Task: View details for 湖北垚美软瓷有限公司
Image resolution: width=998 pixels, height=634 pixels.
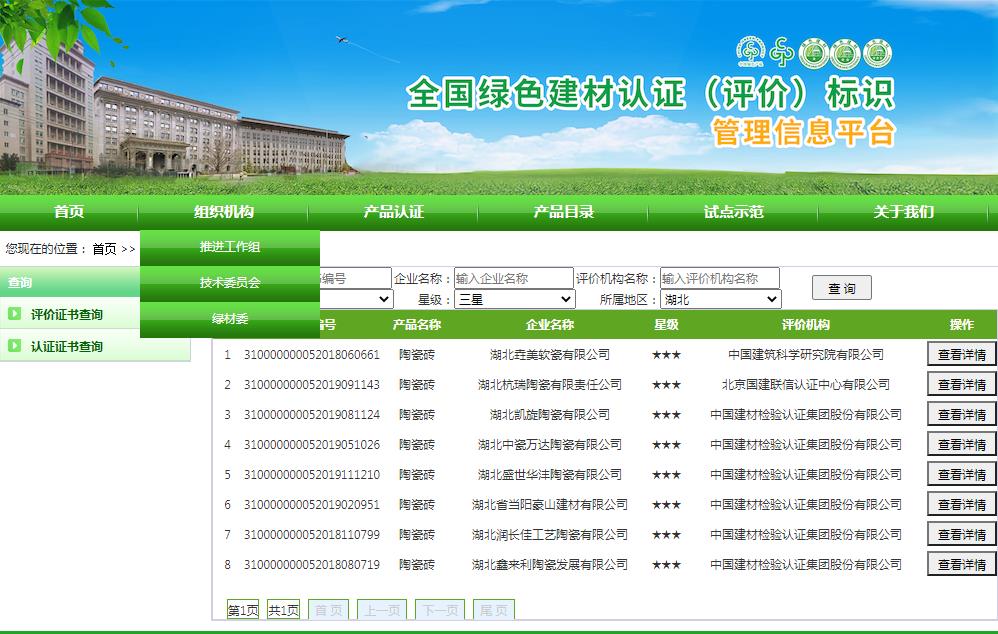Action: point(961,354)
